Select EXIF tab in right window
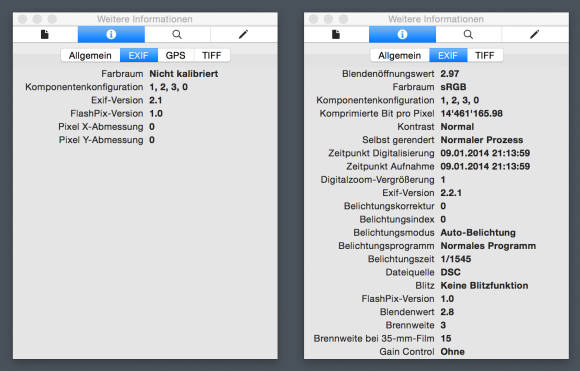This screenshot has width=580, height=371. pos(448,55)
